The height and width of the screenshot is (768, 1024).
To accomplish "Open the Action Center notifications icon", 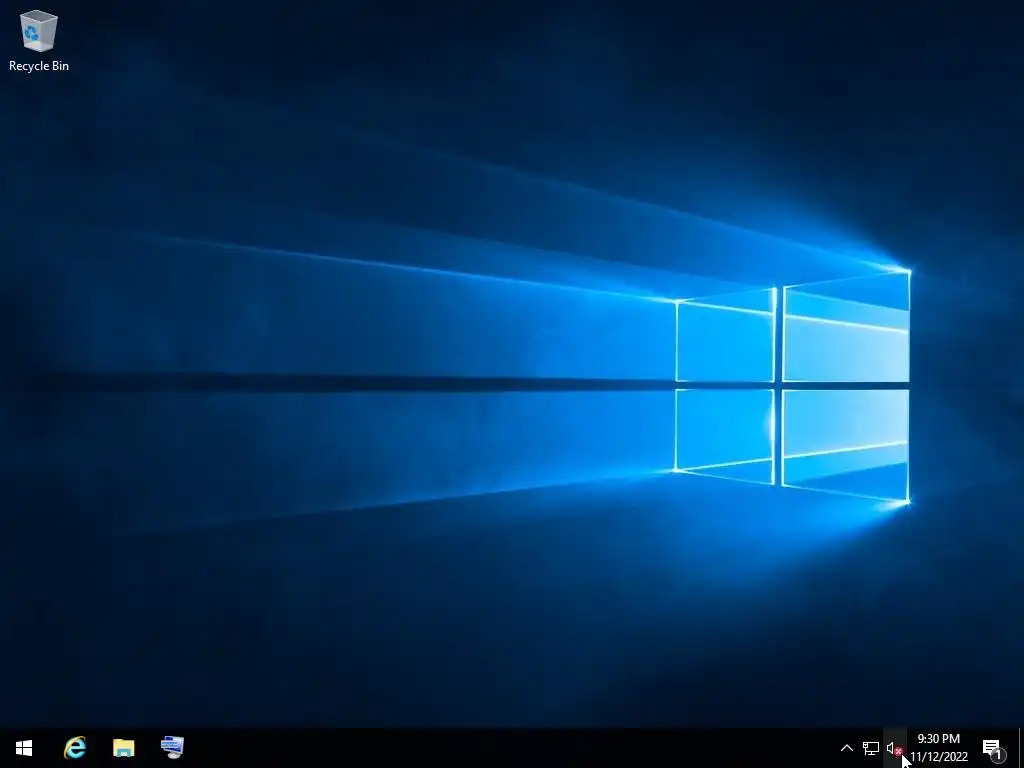I will pyautogui.click(x=993, y=748).
